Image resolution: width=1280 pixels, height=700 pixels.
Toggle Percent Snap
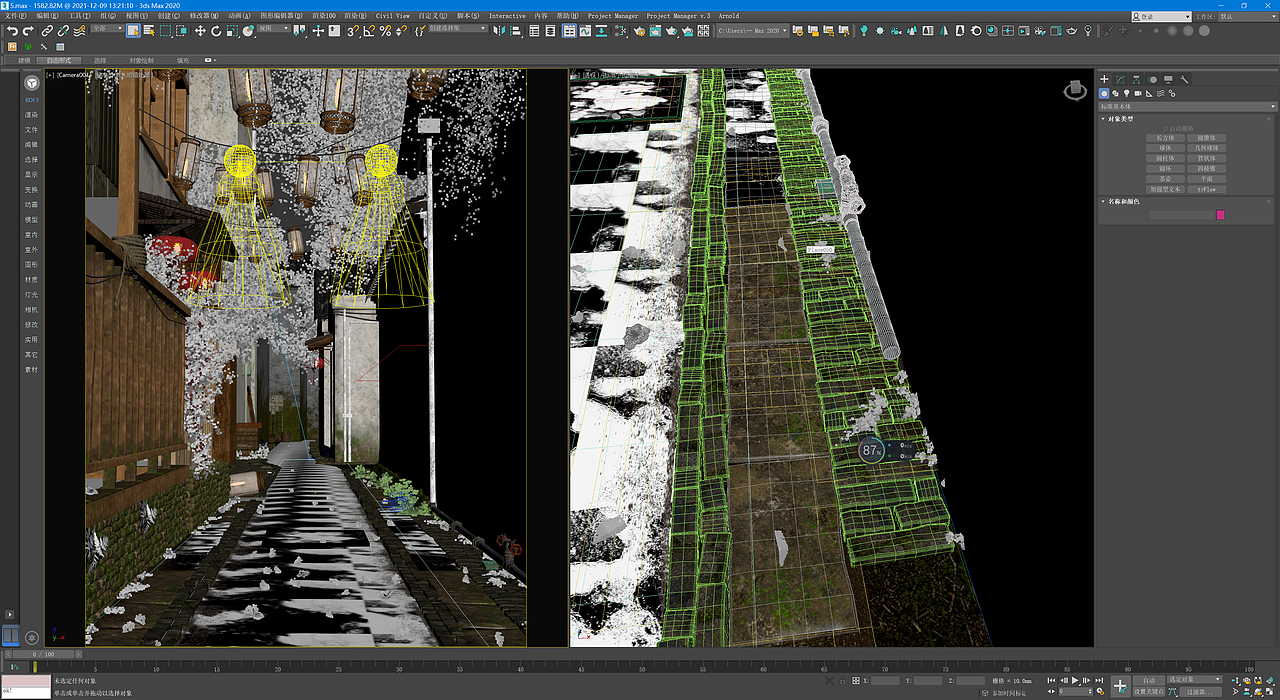click(x=385, y=31)
